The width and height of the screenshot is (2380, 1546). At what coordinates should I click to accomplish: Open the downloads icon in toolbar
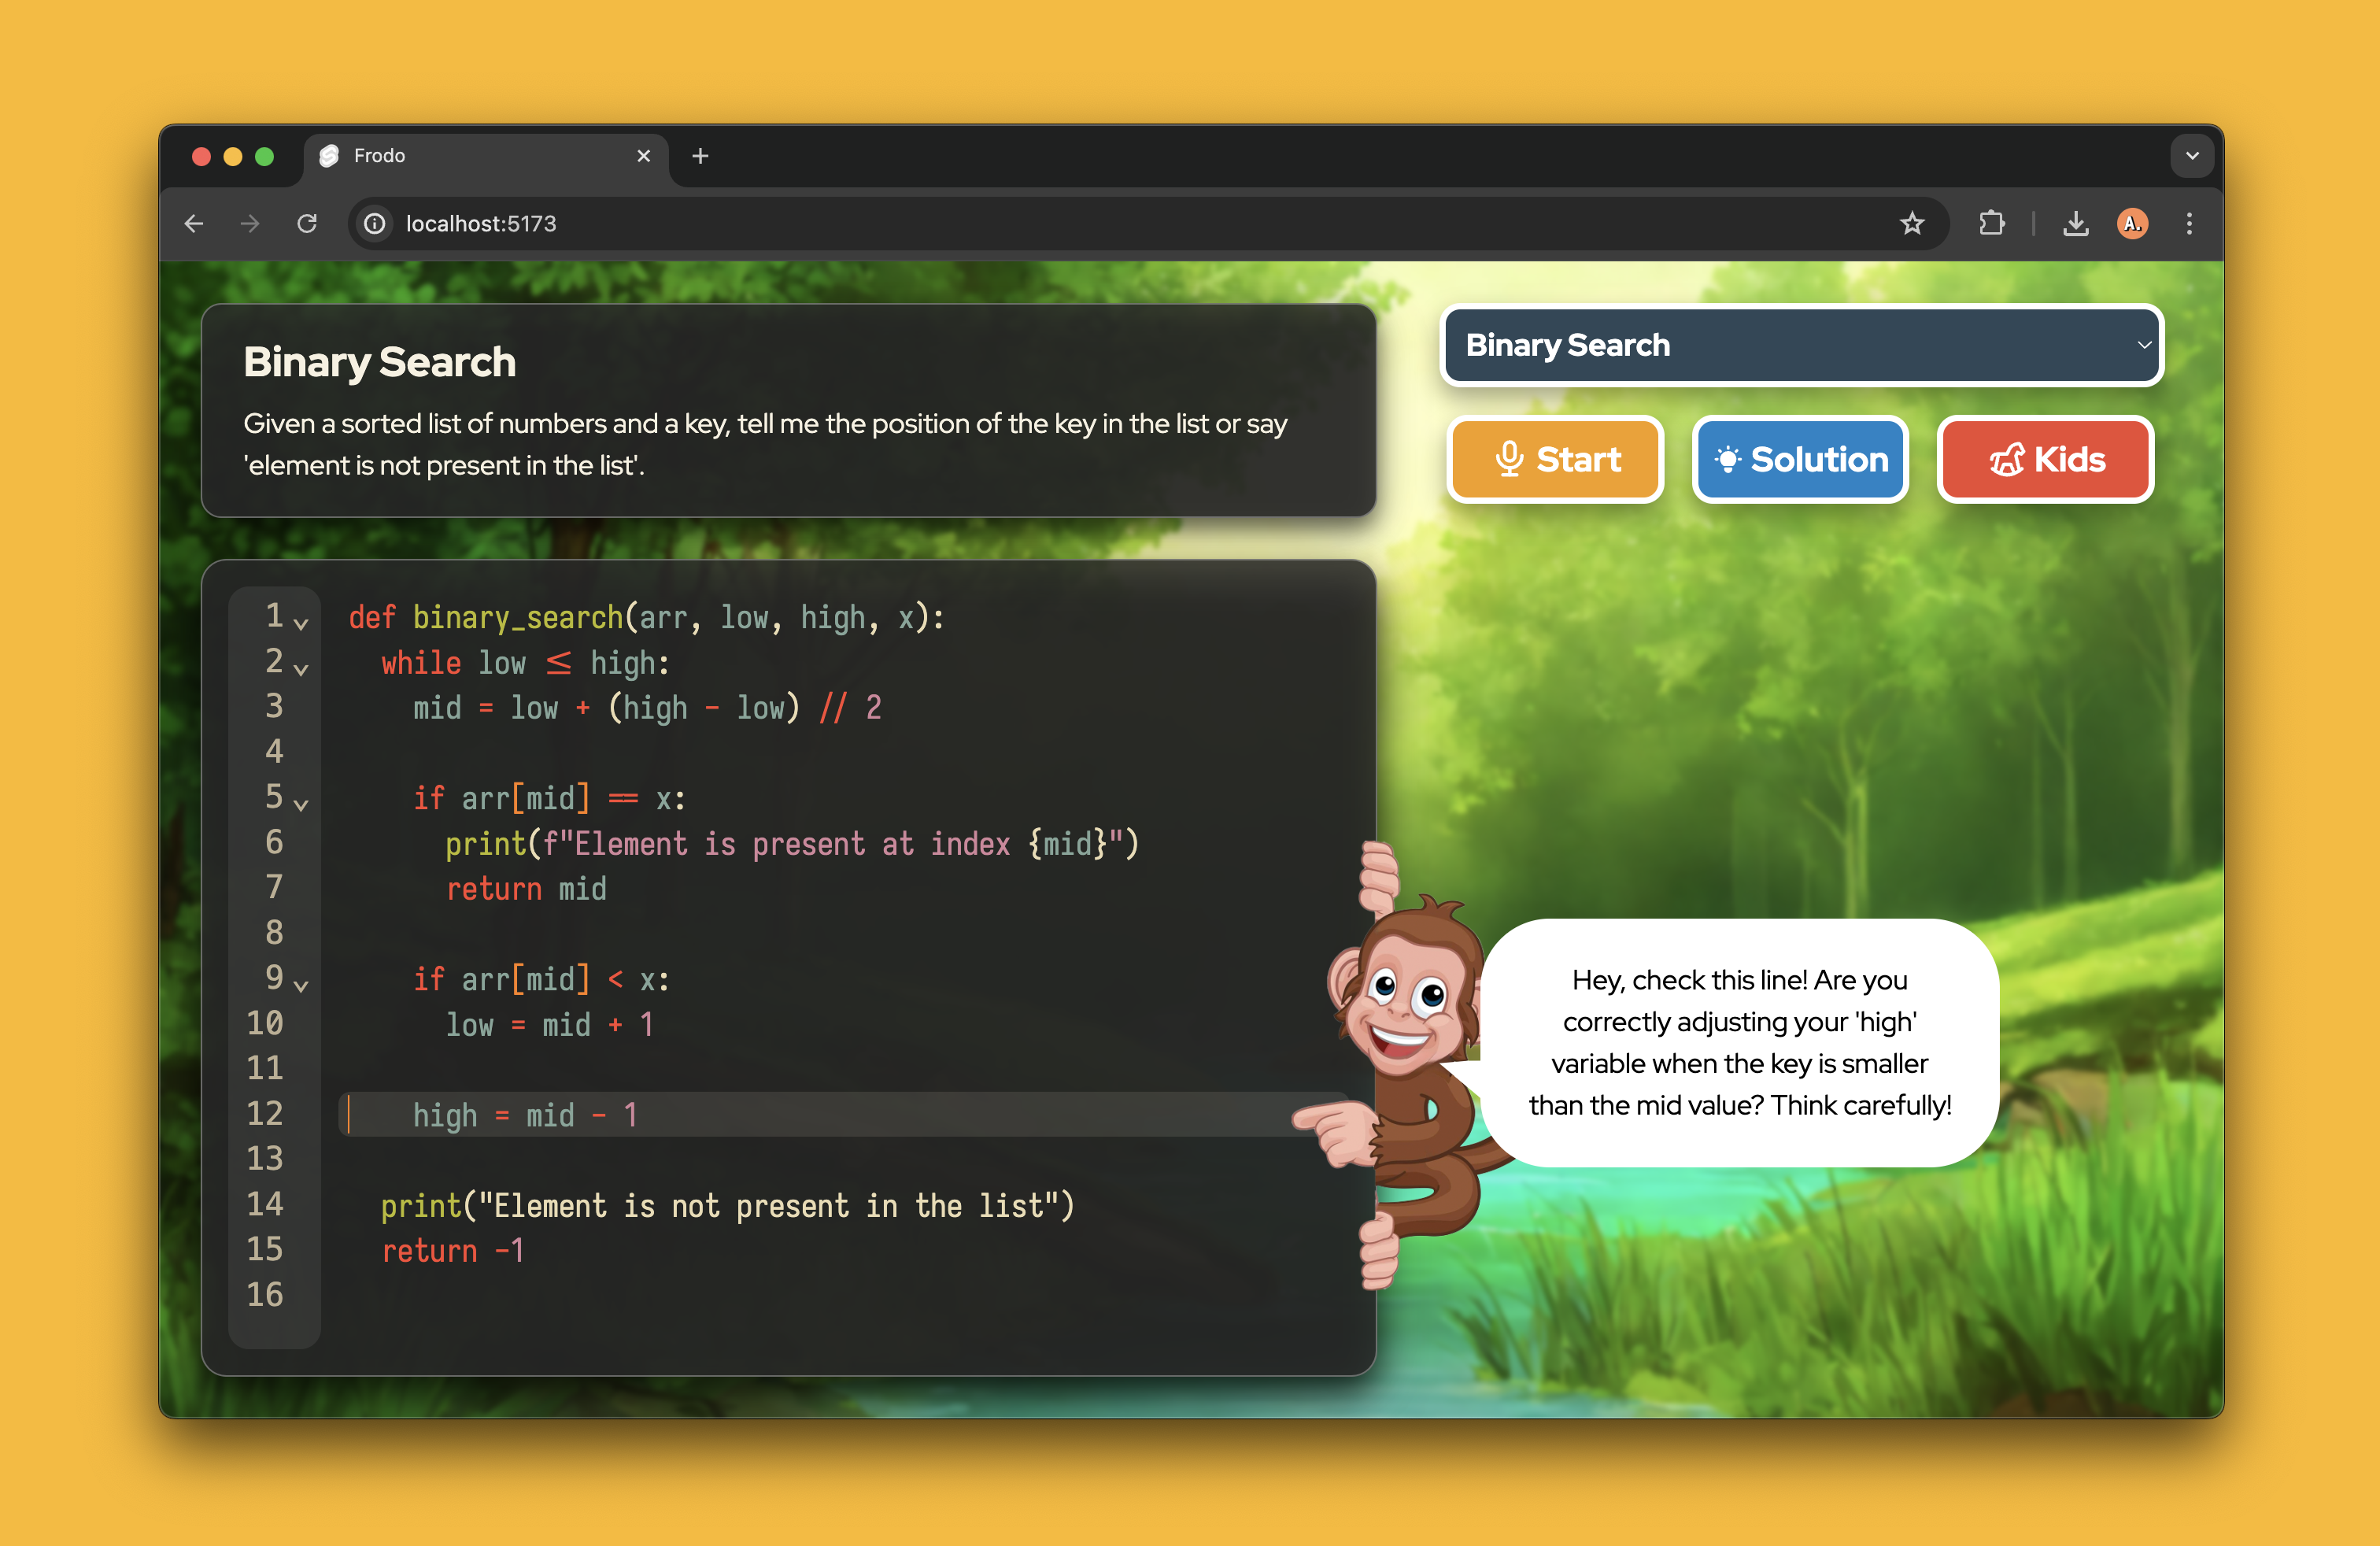(x=2075, y=223)
